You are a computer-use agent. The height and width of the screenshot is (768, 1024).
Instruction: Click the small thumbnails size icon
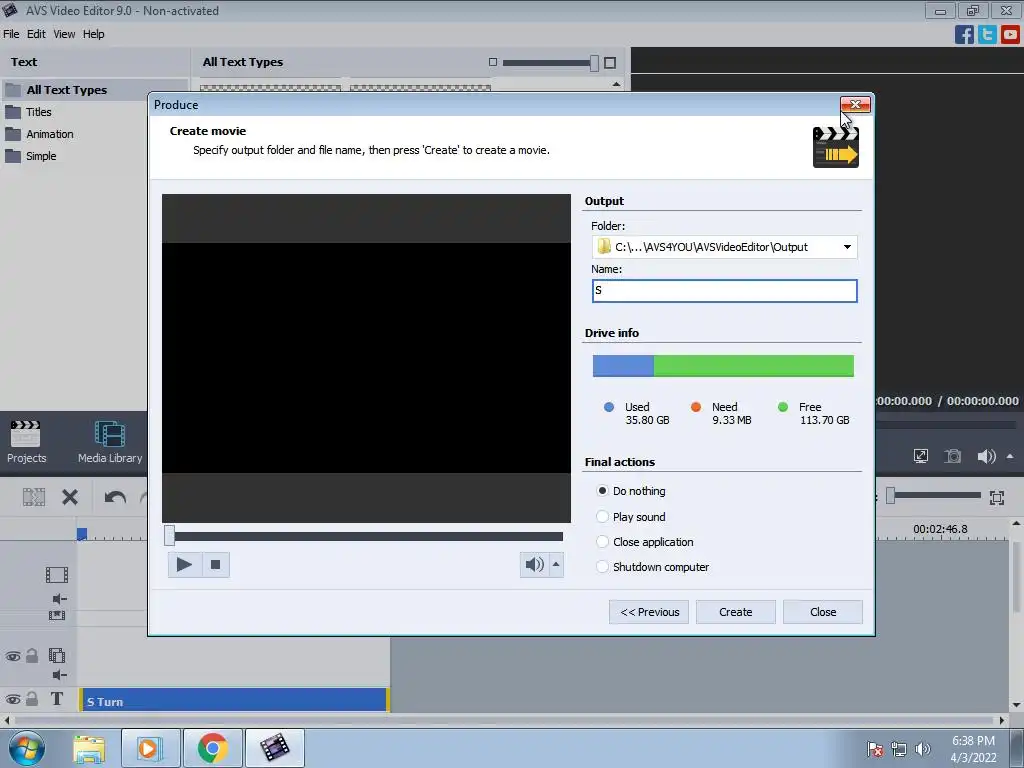click(493, 62)
